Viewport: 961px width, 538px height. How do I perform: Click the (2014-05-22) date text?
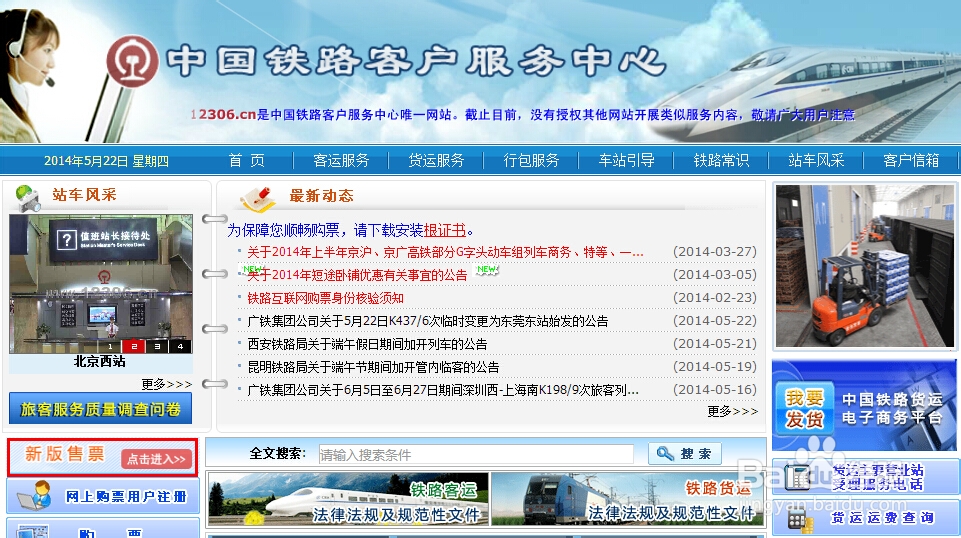point(715,320)
